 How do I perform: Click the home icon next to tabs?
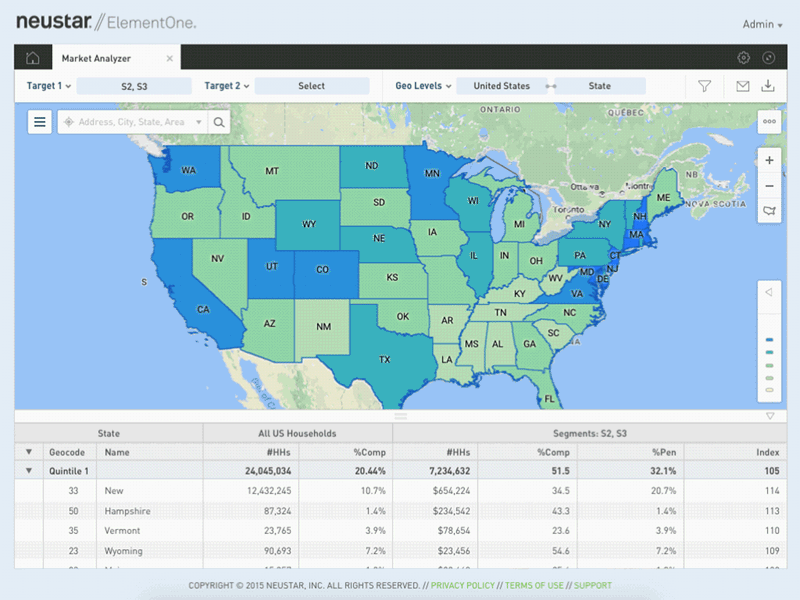tap(33, 57)
